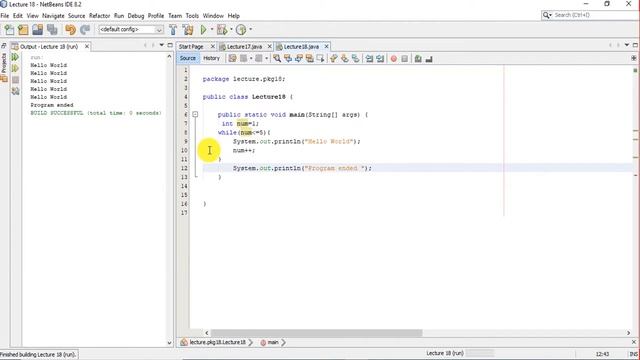The height and width of the screenshot is (360, 640).
Task: Uncomment the selected lines
Action: pos(429,59)
